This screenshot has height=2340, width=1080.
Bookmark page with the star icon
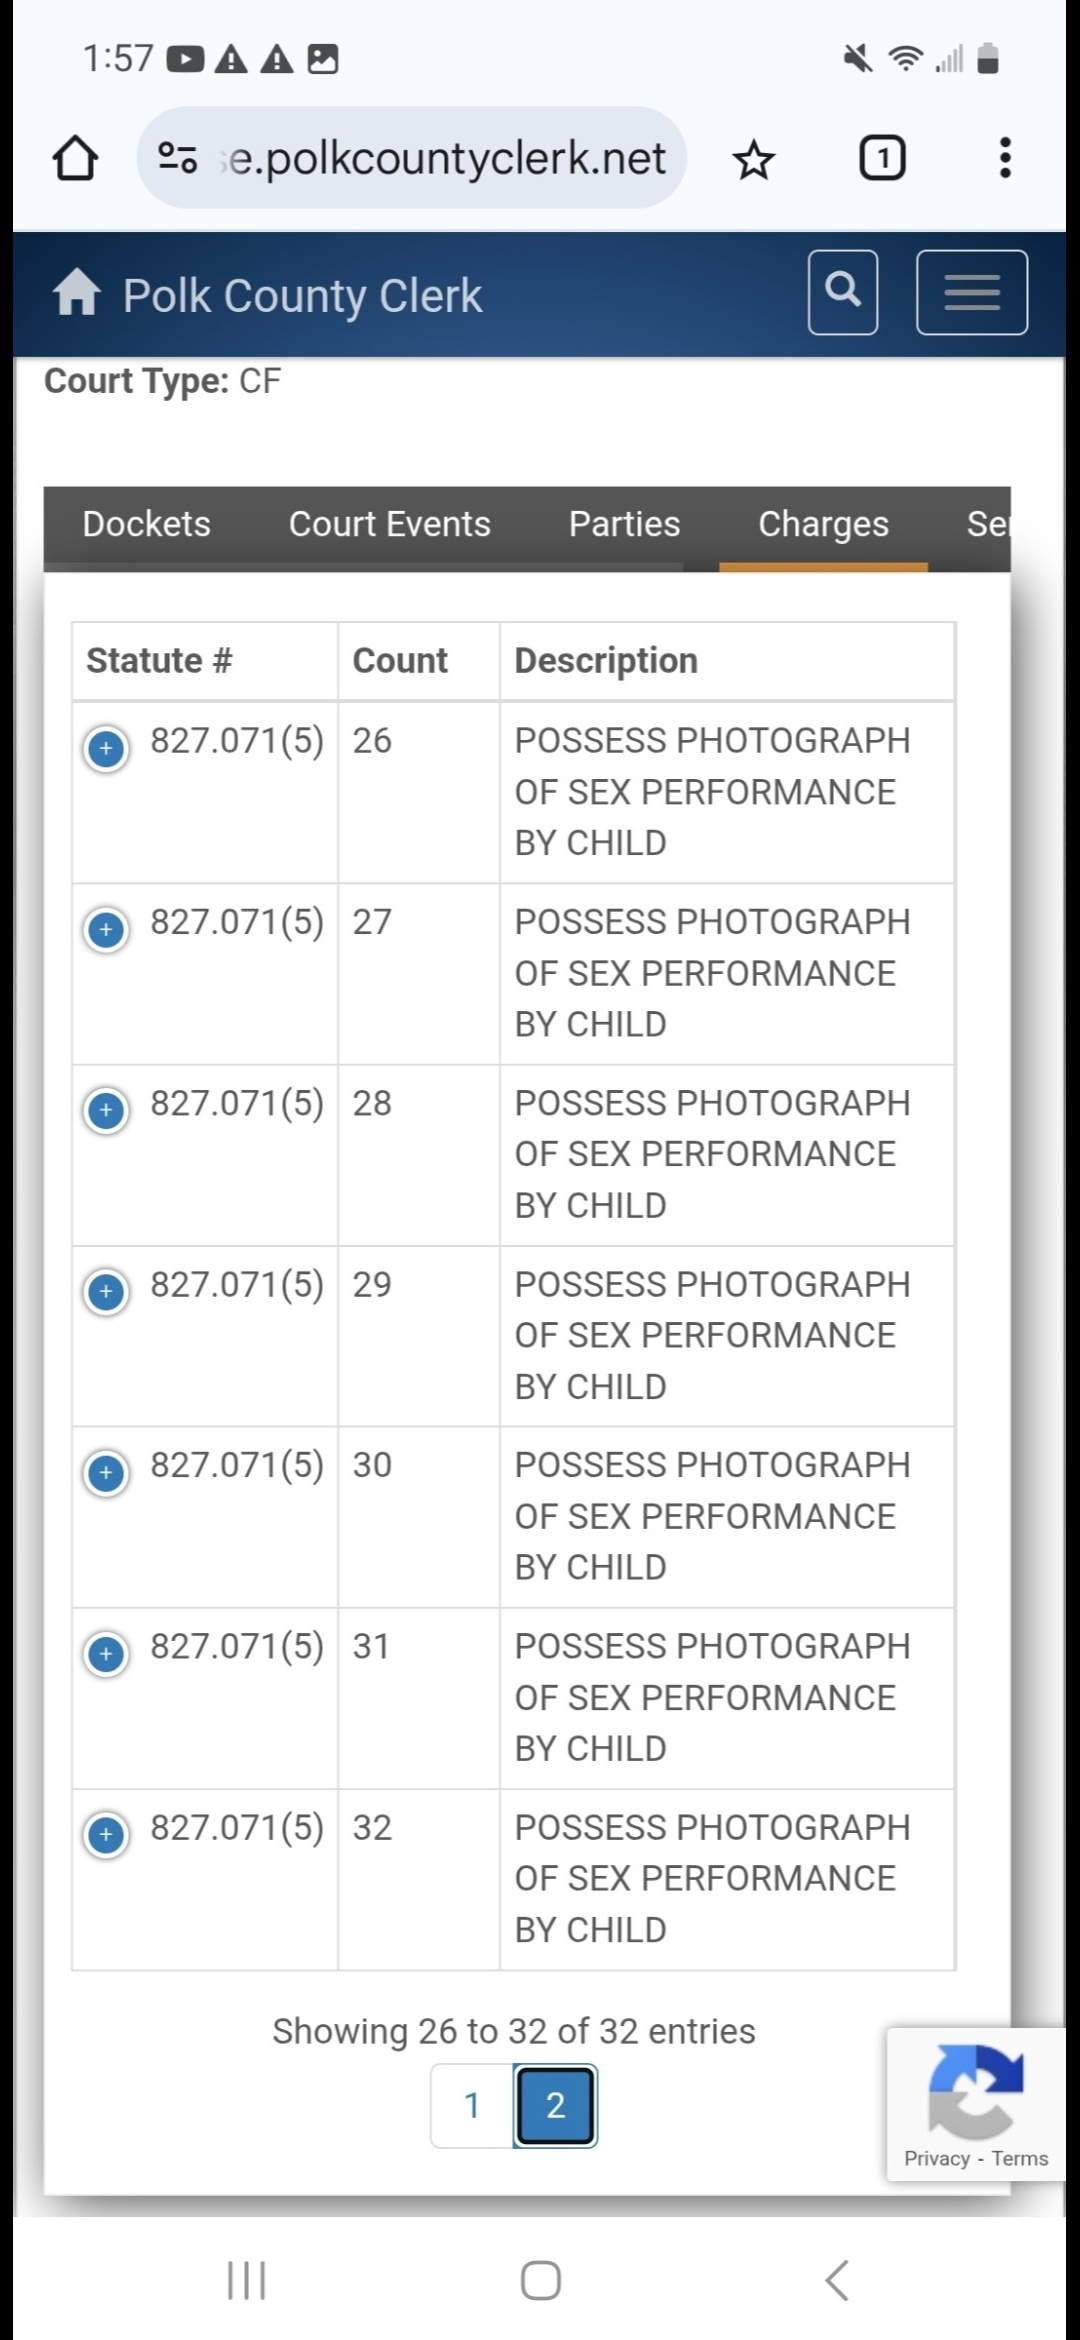753,159
